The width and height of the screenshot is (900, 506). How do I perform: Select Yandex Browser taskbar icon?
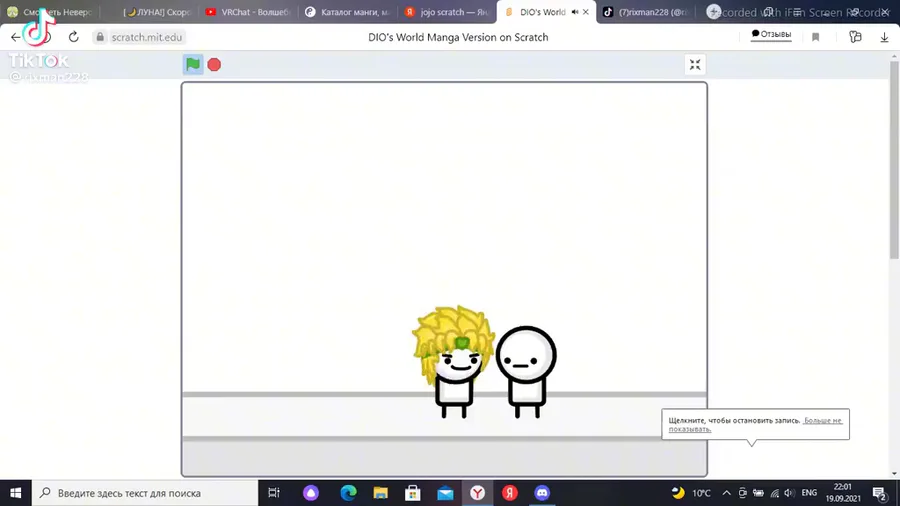(477, 493)
